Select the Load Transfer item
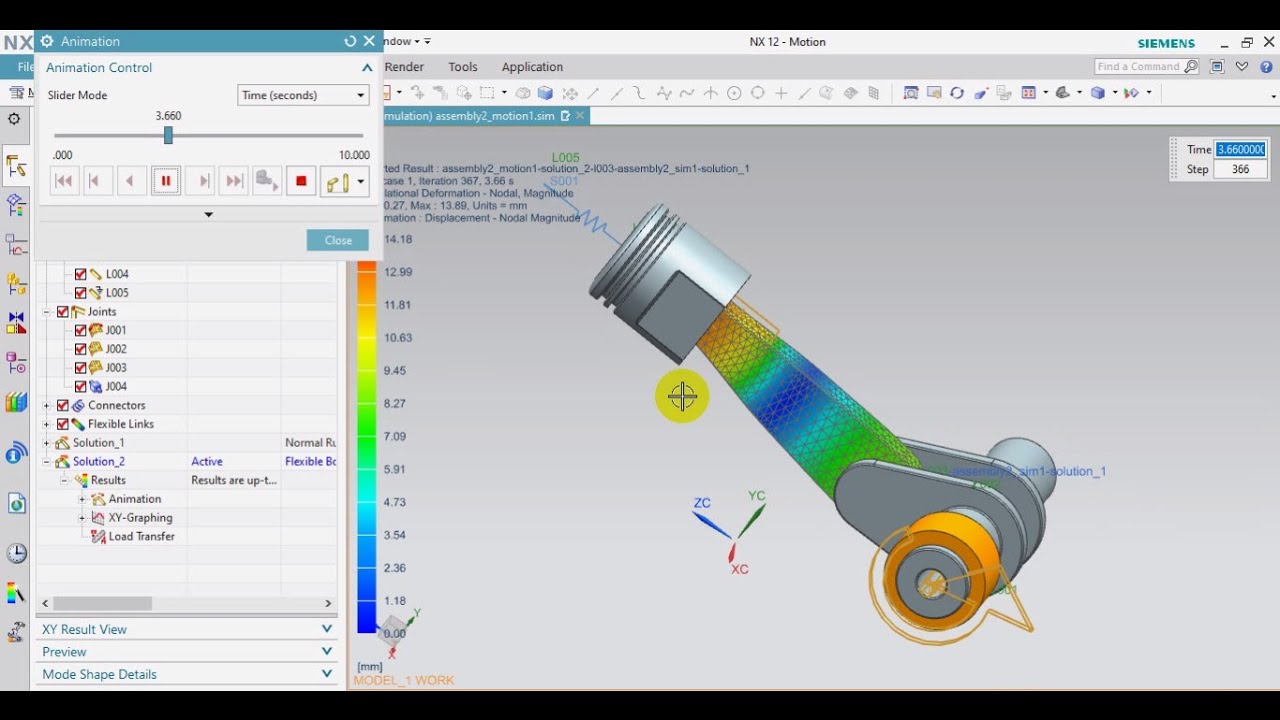The image size is (1280, 720). click(x=141, y=537)
